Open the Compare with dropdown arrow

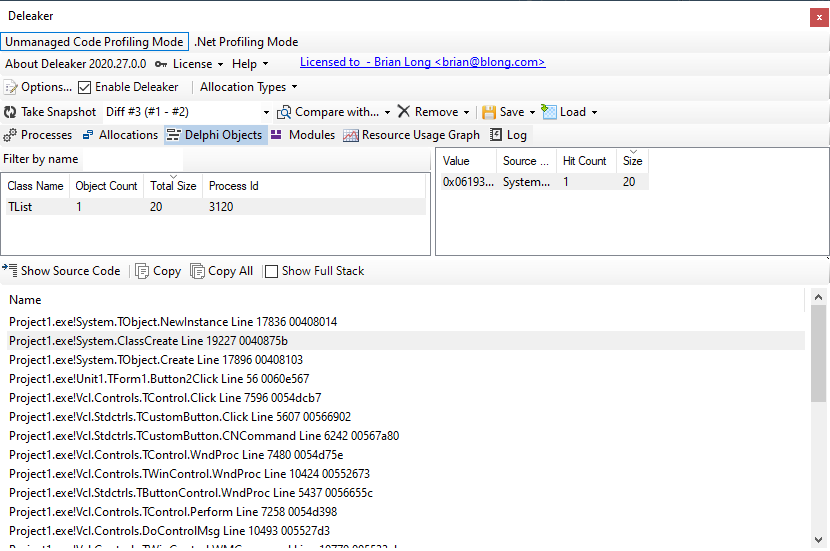coord(387,112)
